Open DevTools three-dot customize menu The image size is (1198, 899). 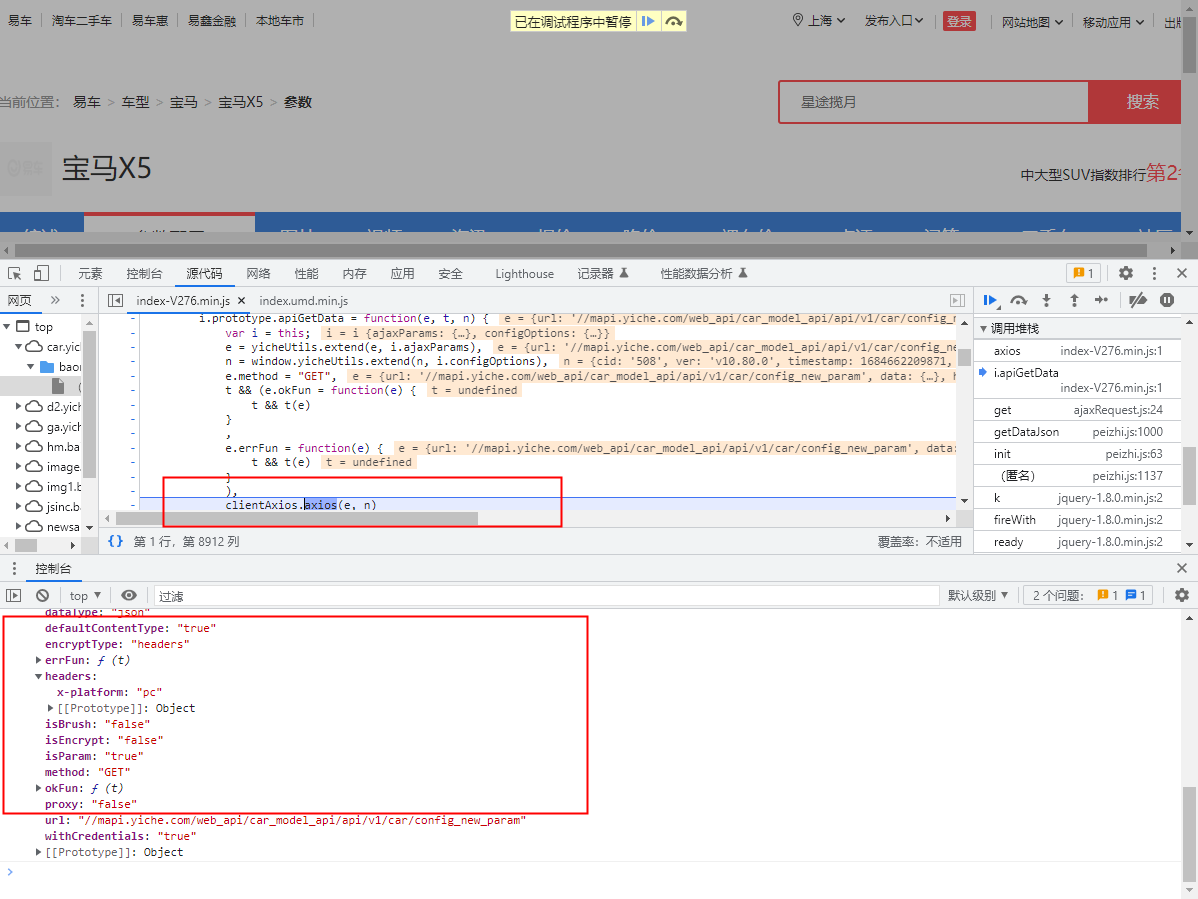1154,273
